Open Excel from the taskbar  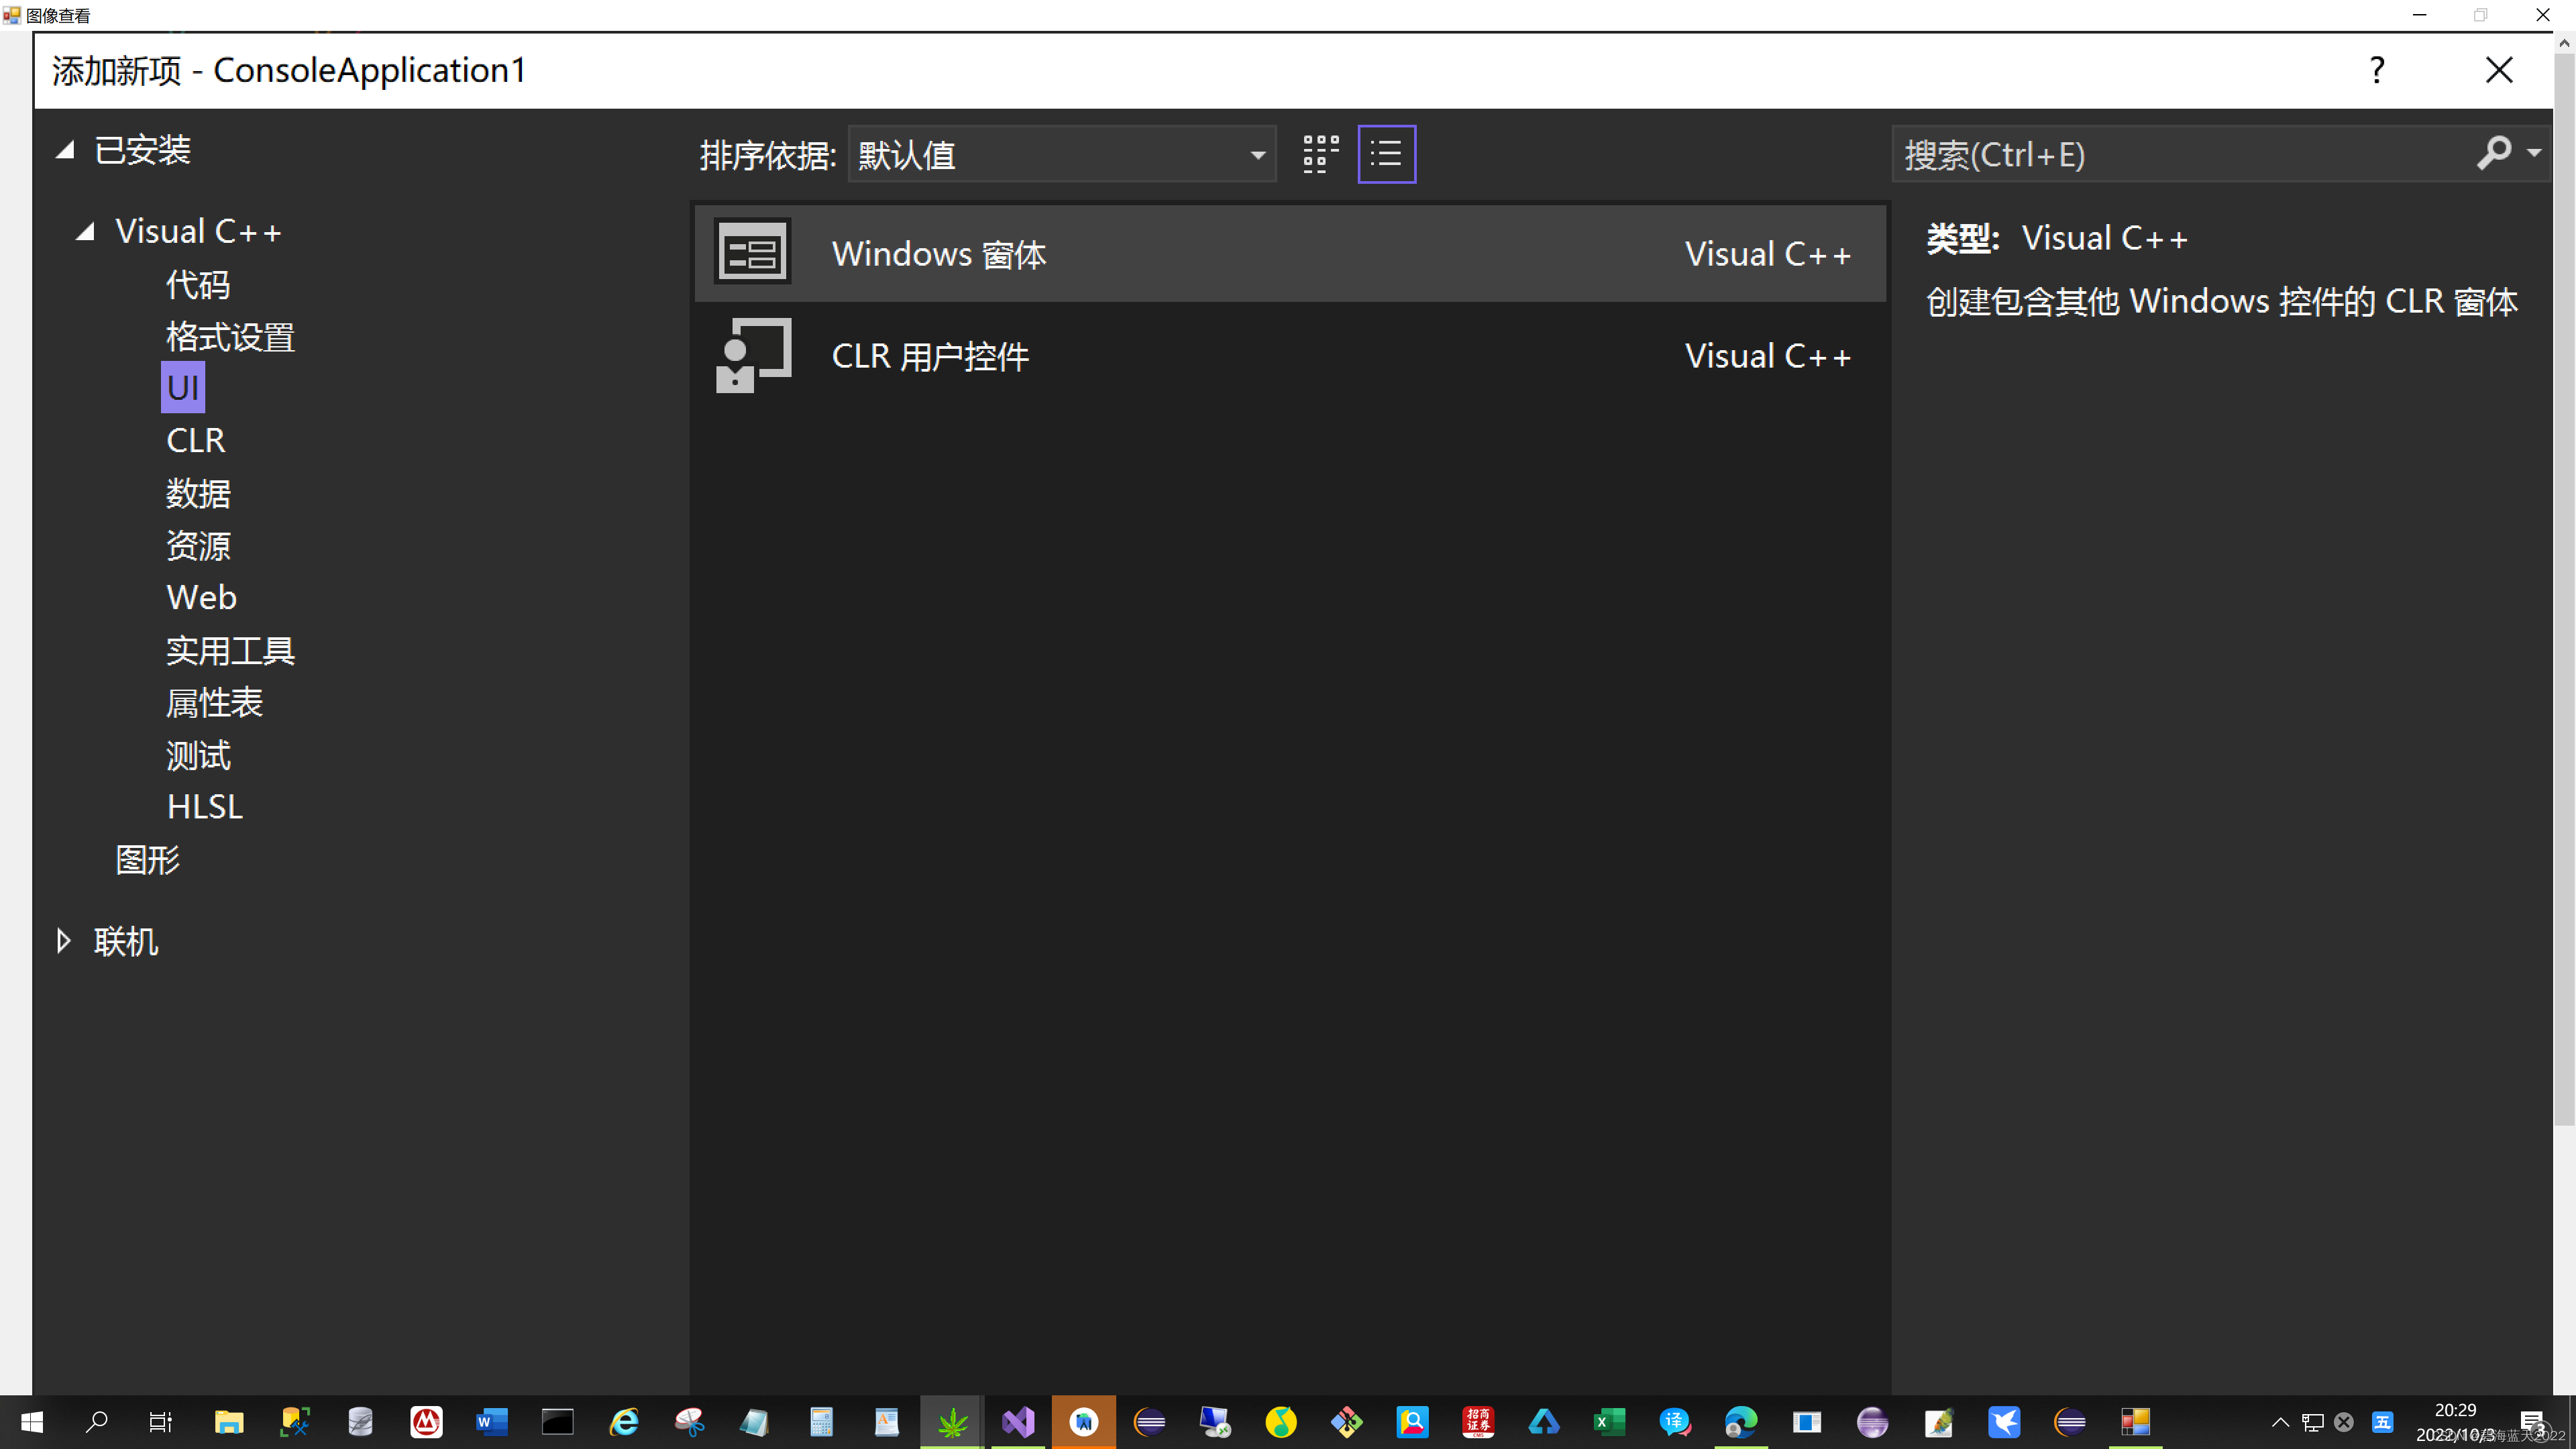[1609, 1421]
